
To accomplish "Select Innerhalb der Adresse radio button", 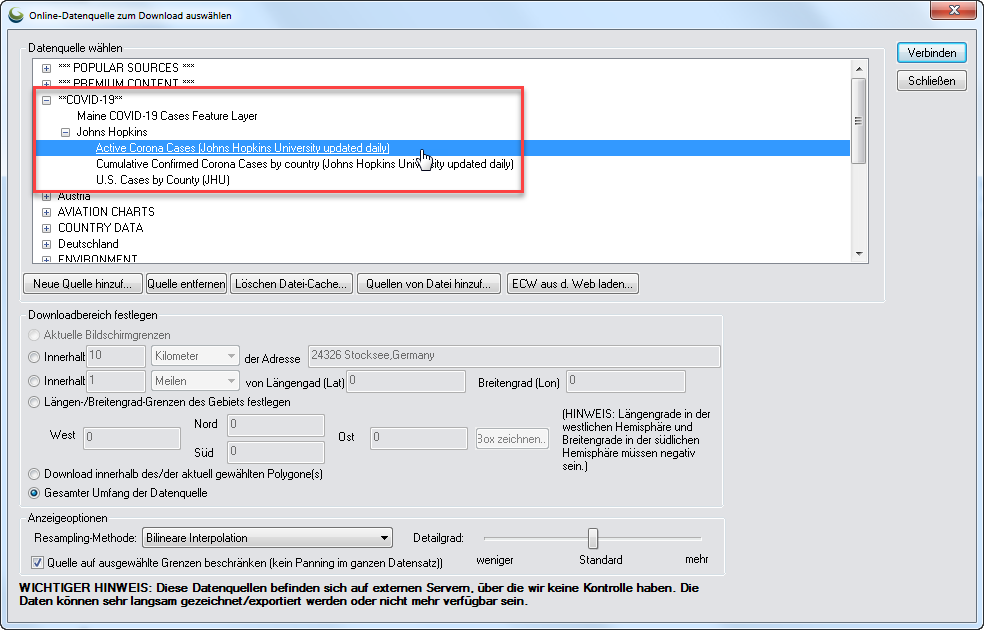I will [34, 357].
